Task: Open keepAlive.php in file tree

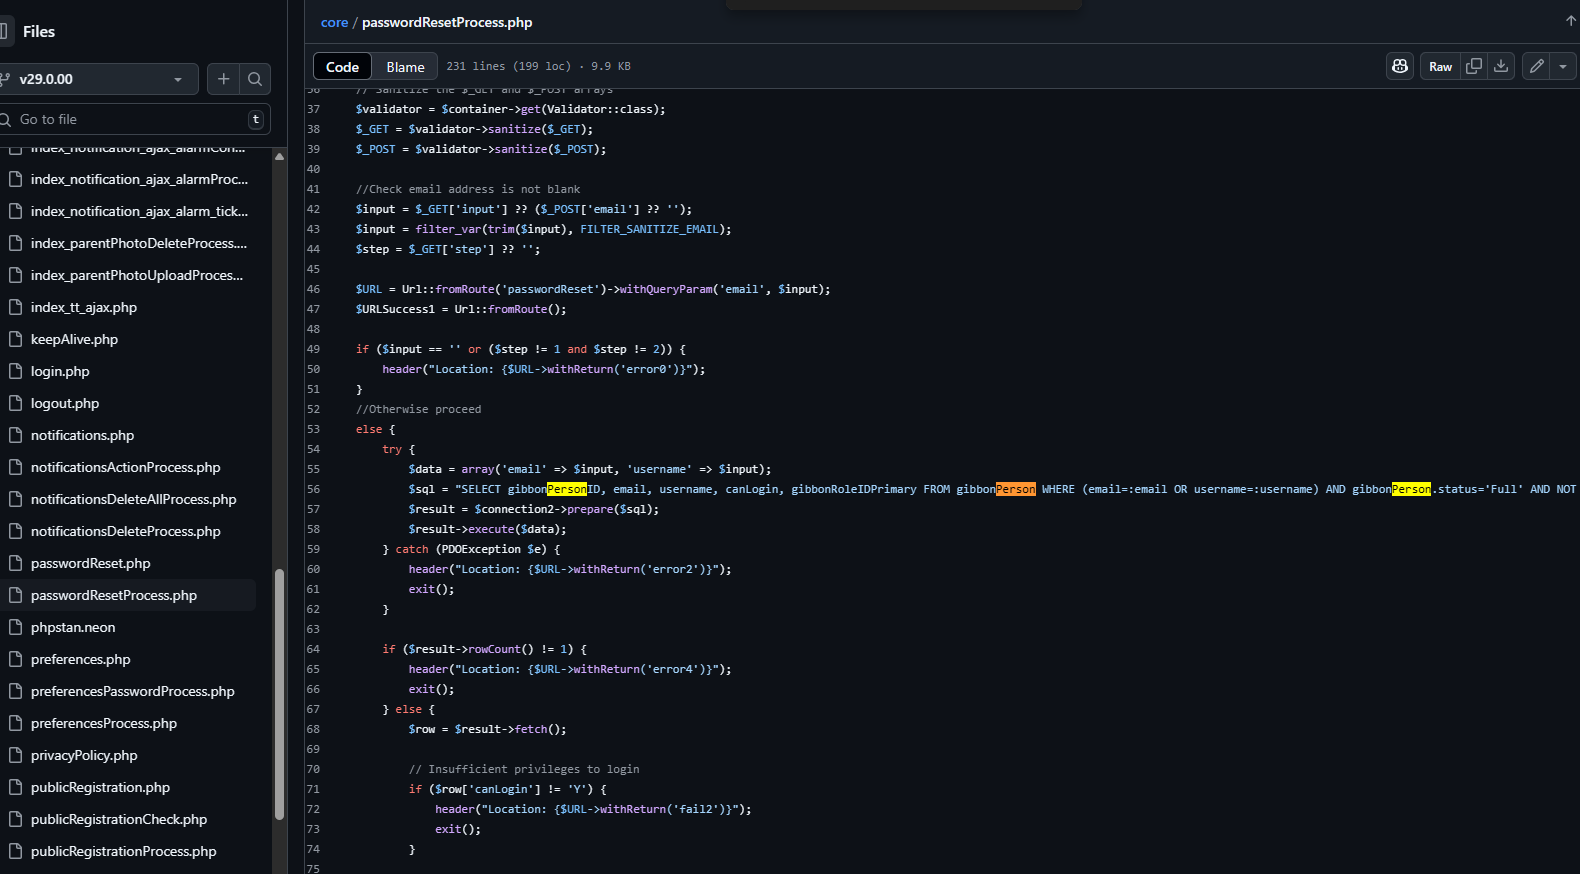Action: [x=74, y=339]
